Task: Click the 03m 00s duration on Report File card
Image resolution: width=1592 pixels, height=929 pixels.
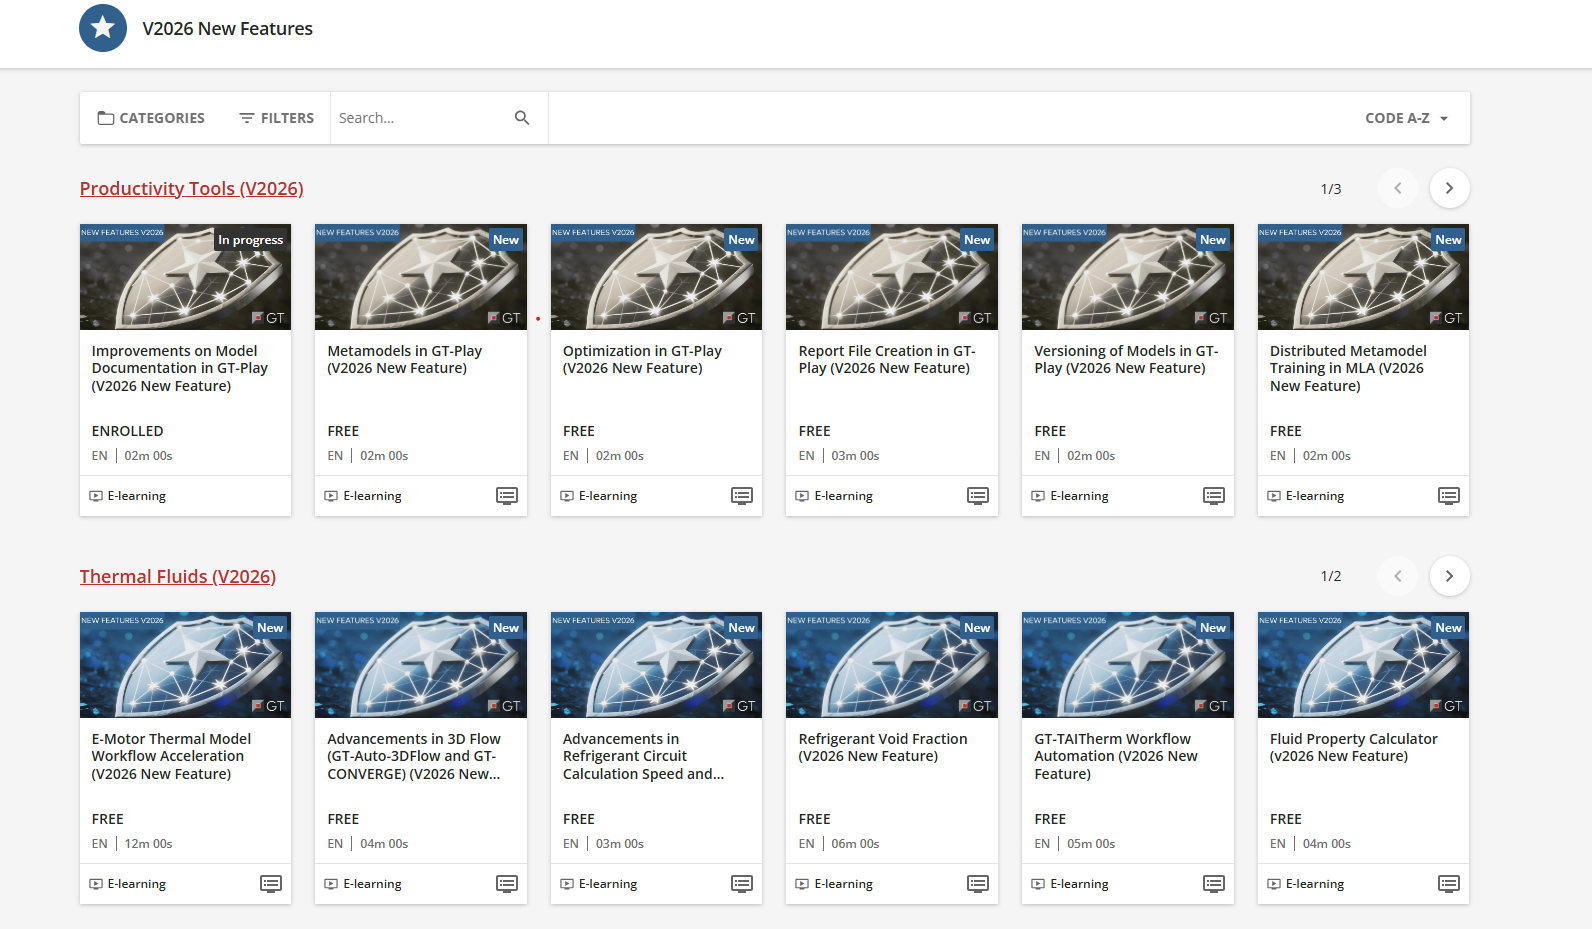Action: 856,456
